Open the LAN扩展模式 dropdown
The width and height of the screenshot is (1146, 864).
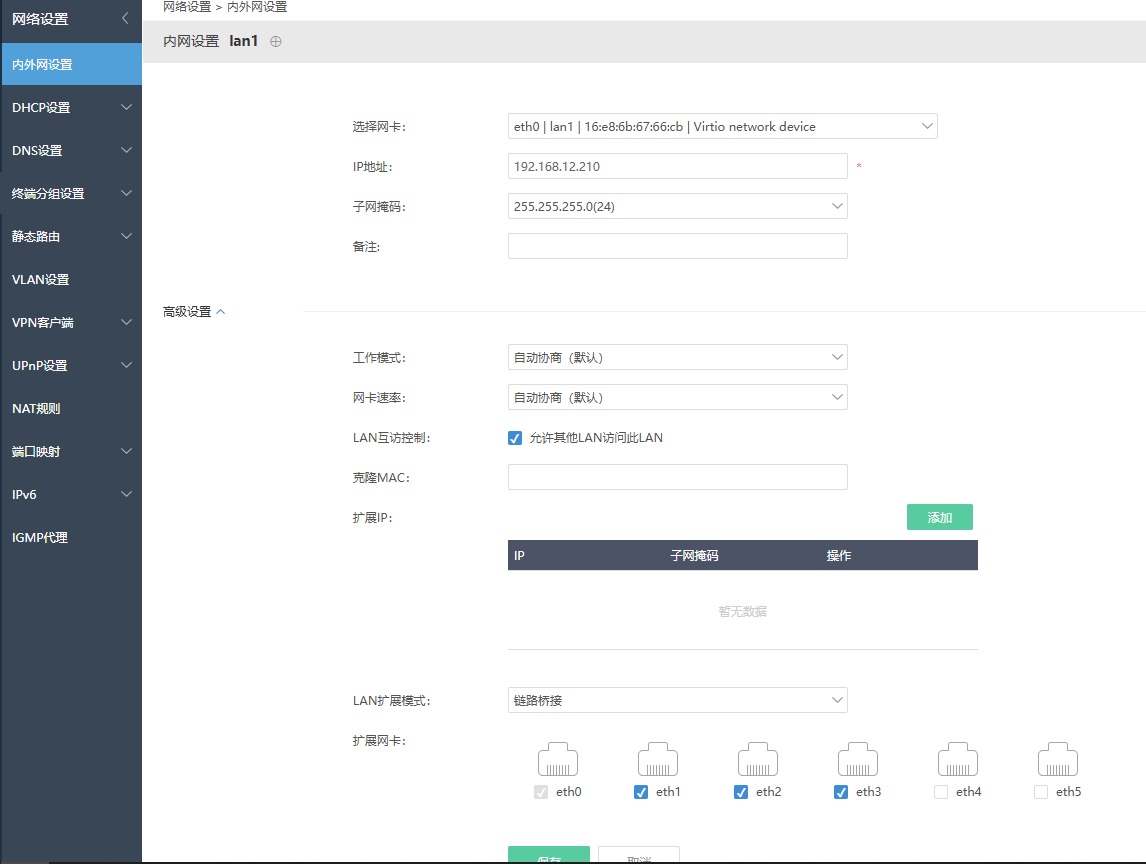click(677, 701)
